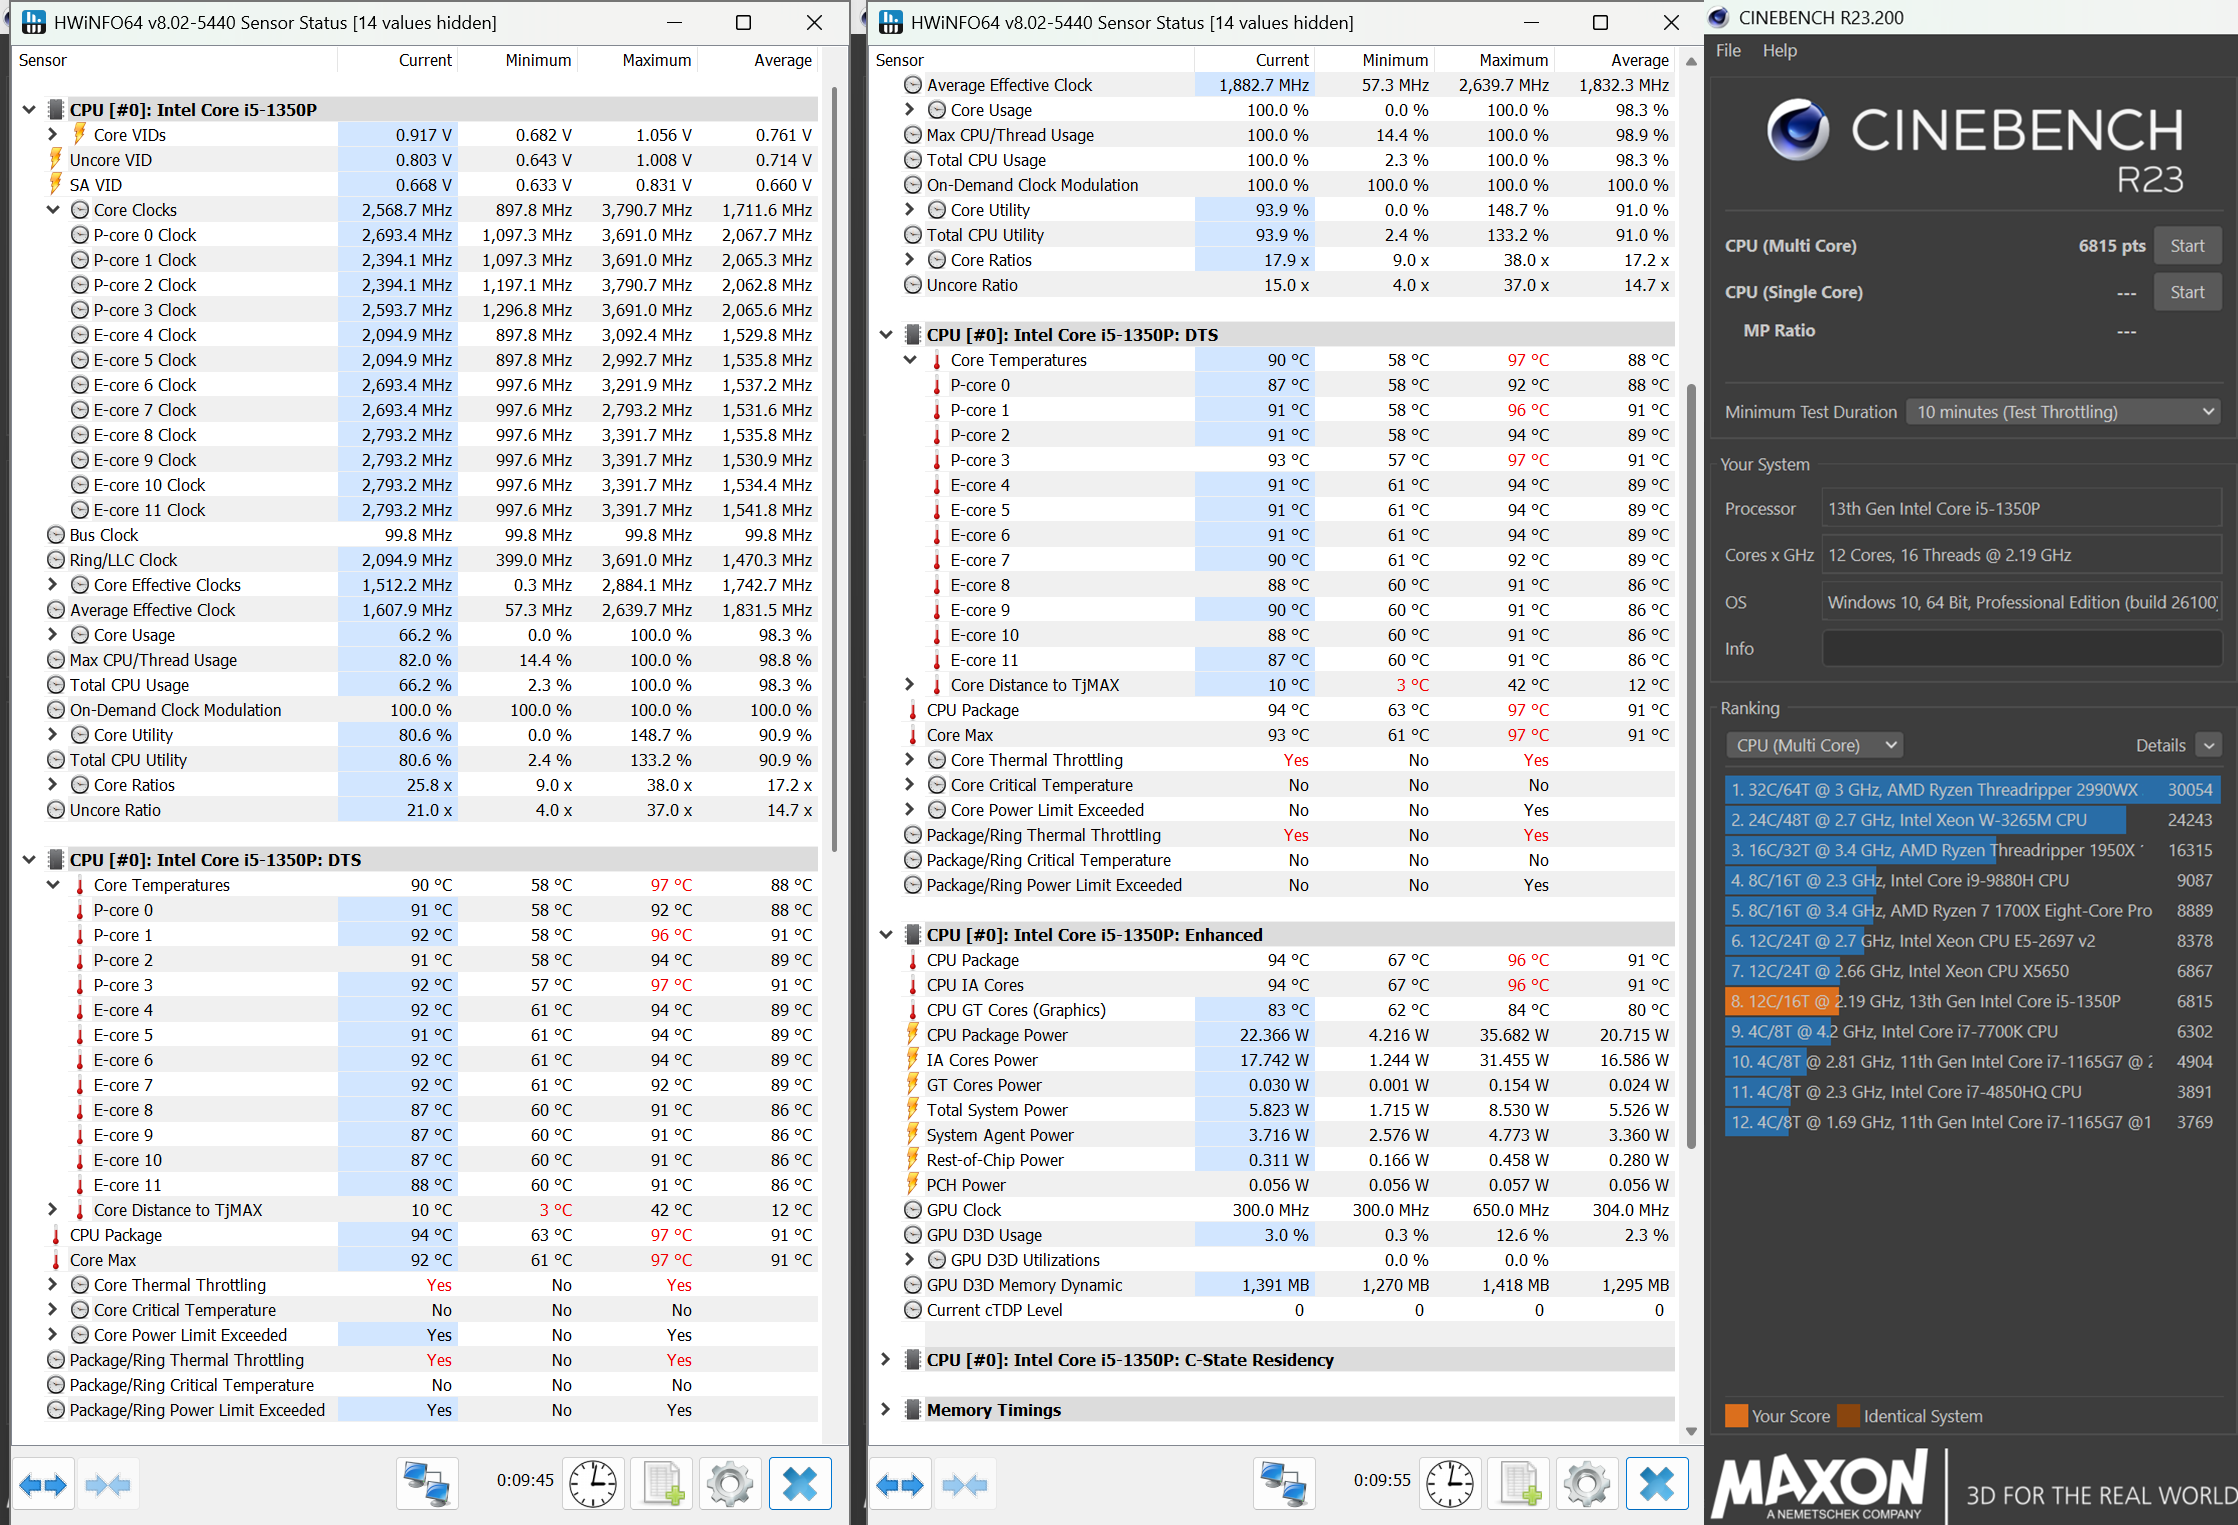Click the Cinebench title bar app icon
This screenshot has width=2238, height=1525.
click(1718, 17)
